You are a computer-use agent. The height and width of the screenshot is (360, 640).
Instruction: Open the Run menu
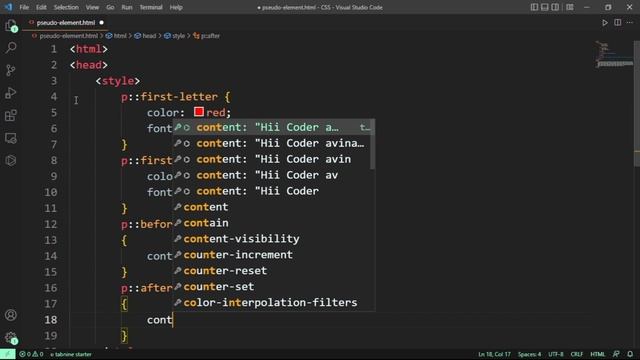tap(127, 7)
